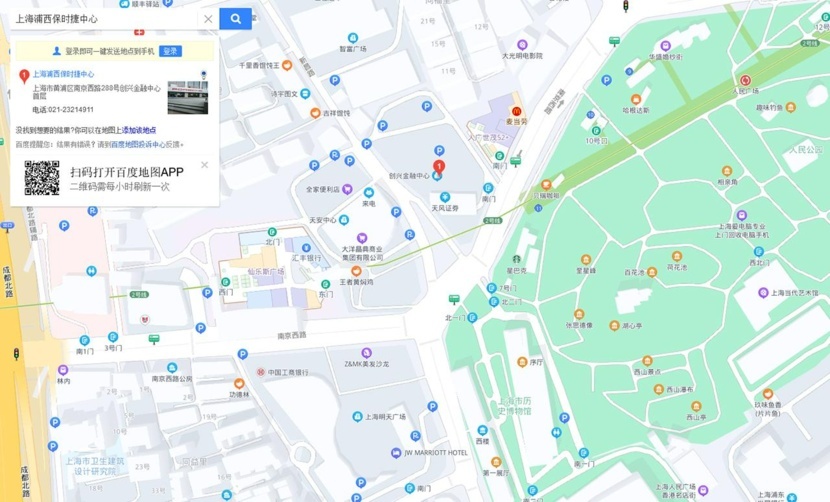Screen dimensions: 830x502
Task: Click the 百花池 scenic icon
Action: click(x=652, y=272)
